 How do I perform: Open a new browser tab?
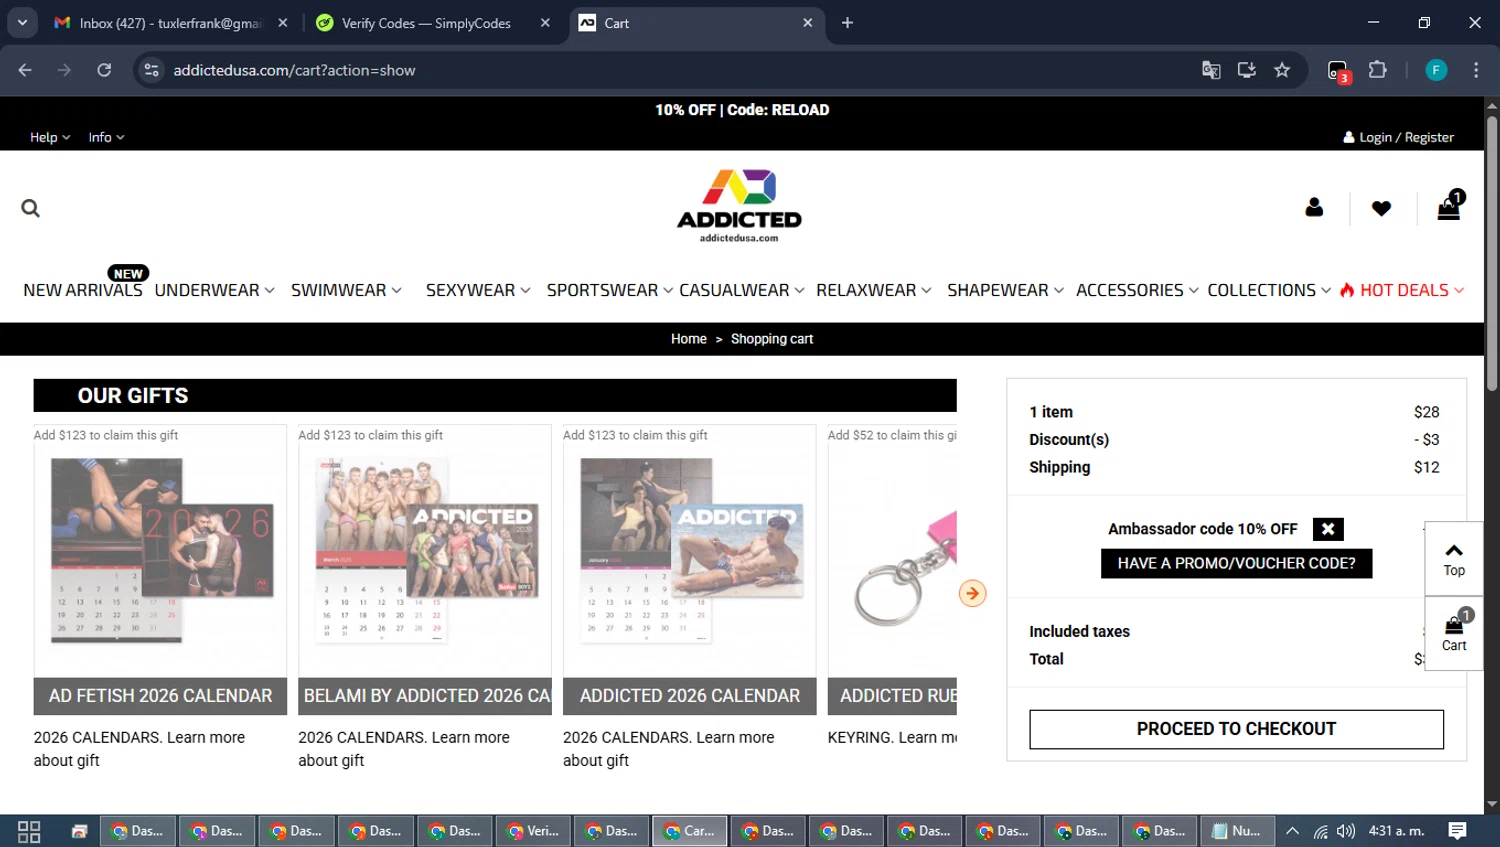[847, 23]
